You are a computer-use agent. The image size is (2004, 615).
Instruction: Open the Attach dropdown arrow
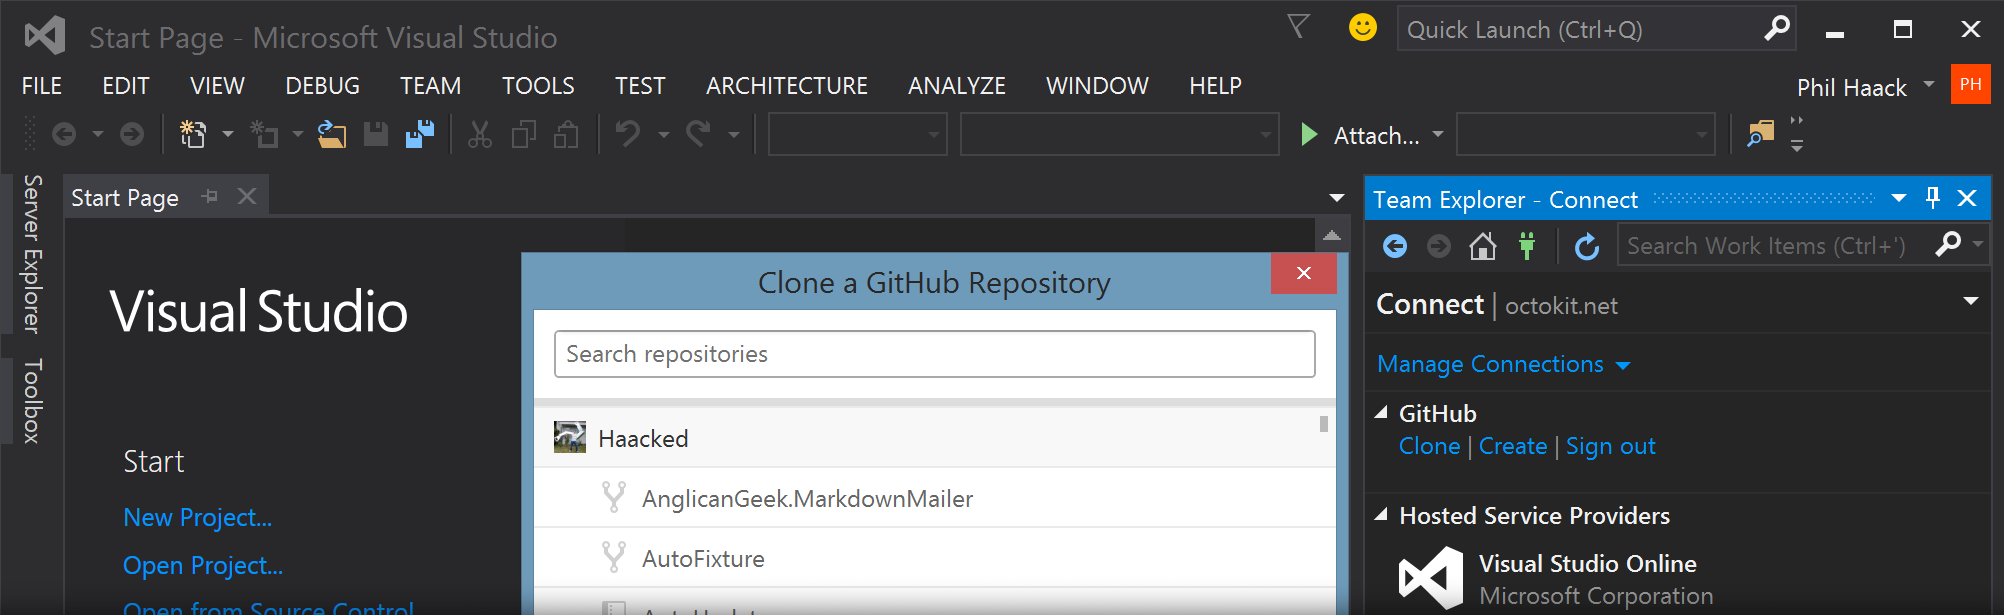pos(1438,134)
